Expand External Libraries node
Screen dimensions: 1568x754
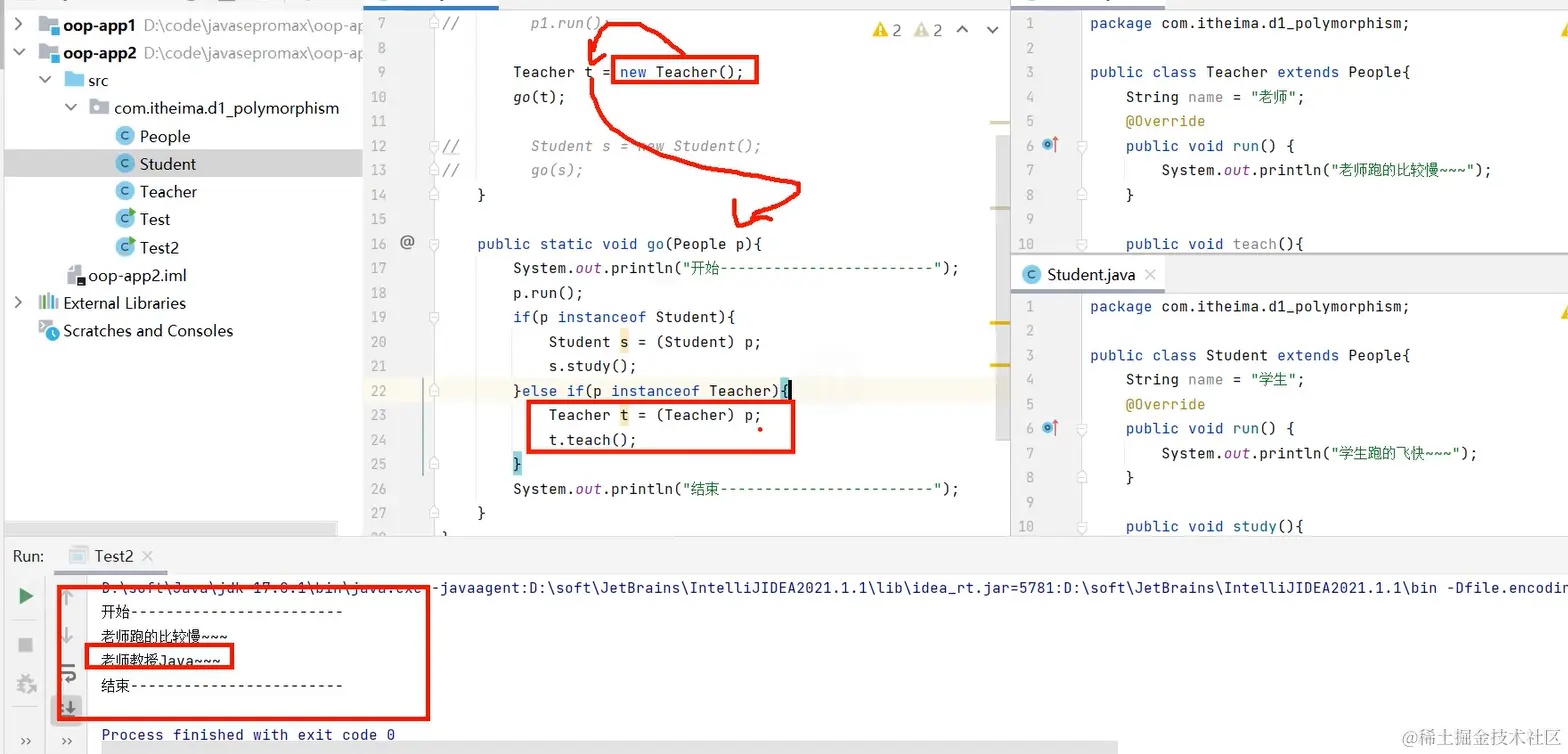pyautogui.click(x=19, y=303)
